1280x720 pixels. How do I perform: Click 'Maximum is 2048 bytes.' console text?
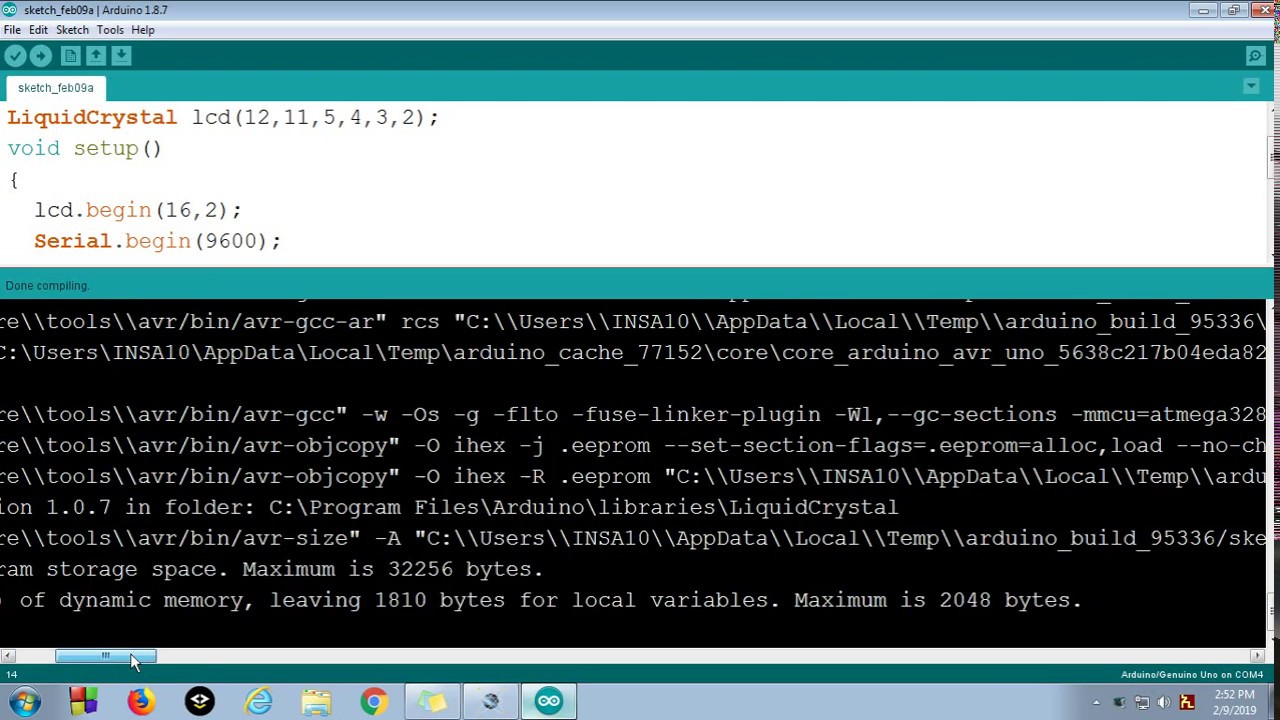point(938,600)
